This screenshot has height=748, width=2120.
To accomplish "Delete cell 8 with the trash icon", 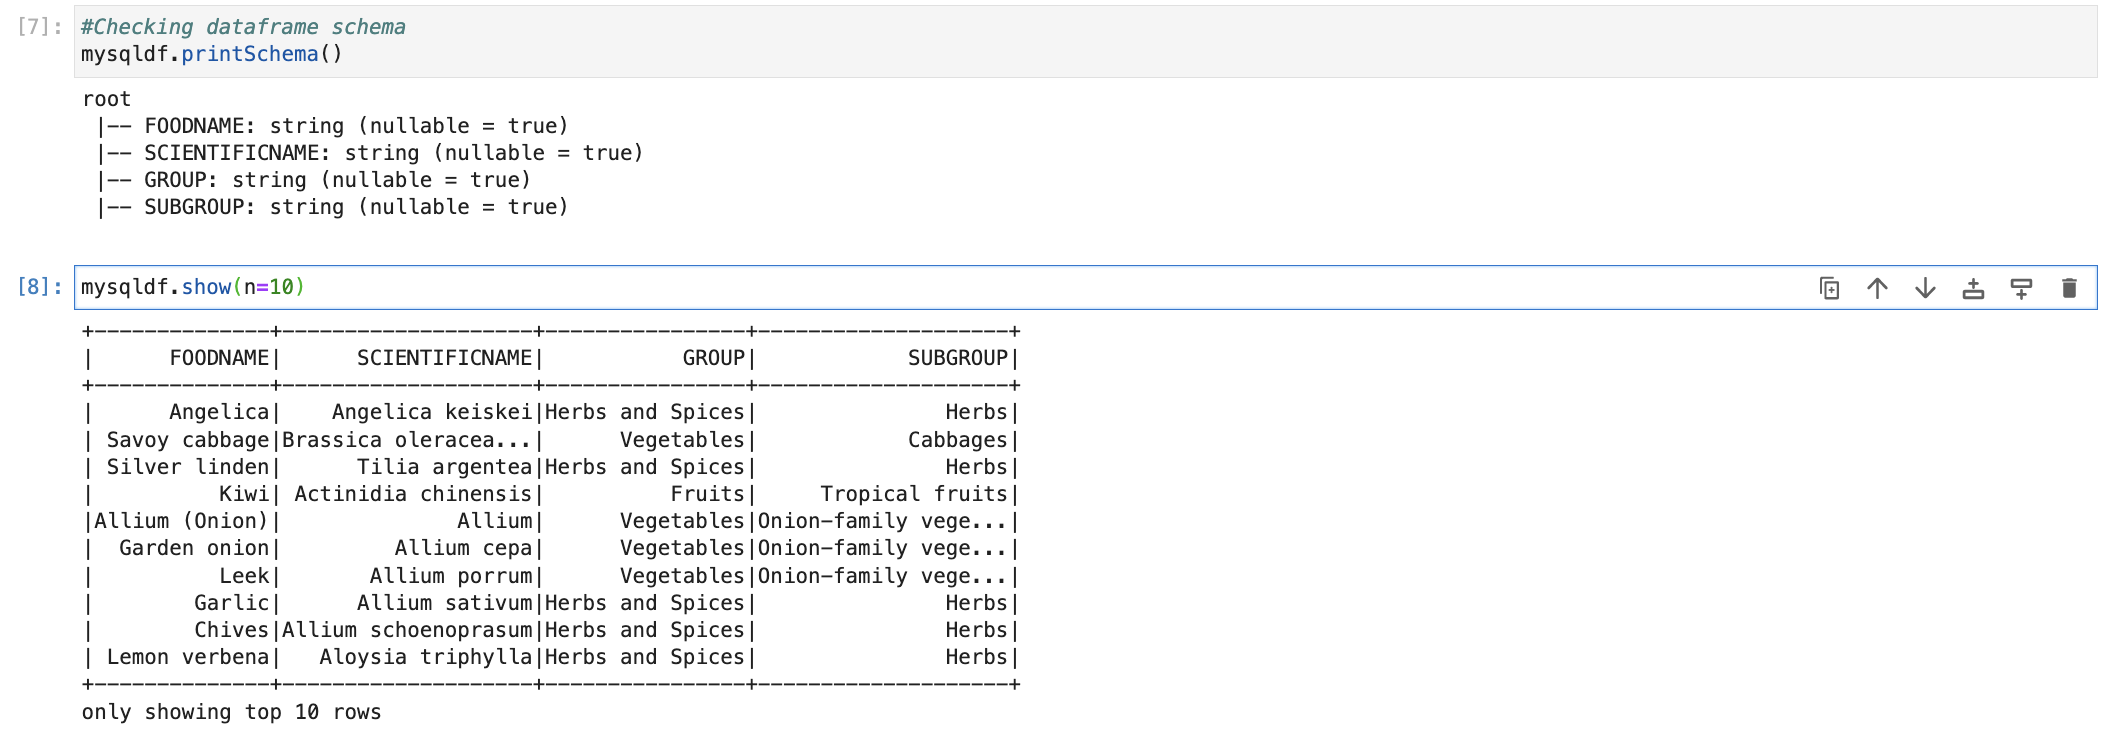I will [x=2069, y=289].
